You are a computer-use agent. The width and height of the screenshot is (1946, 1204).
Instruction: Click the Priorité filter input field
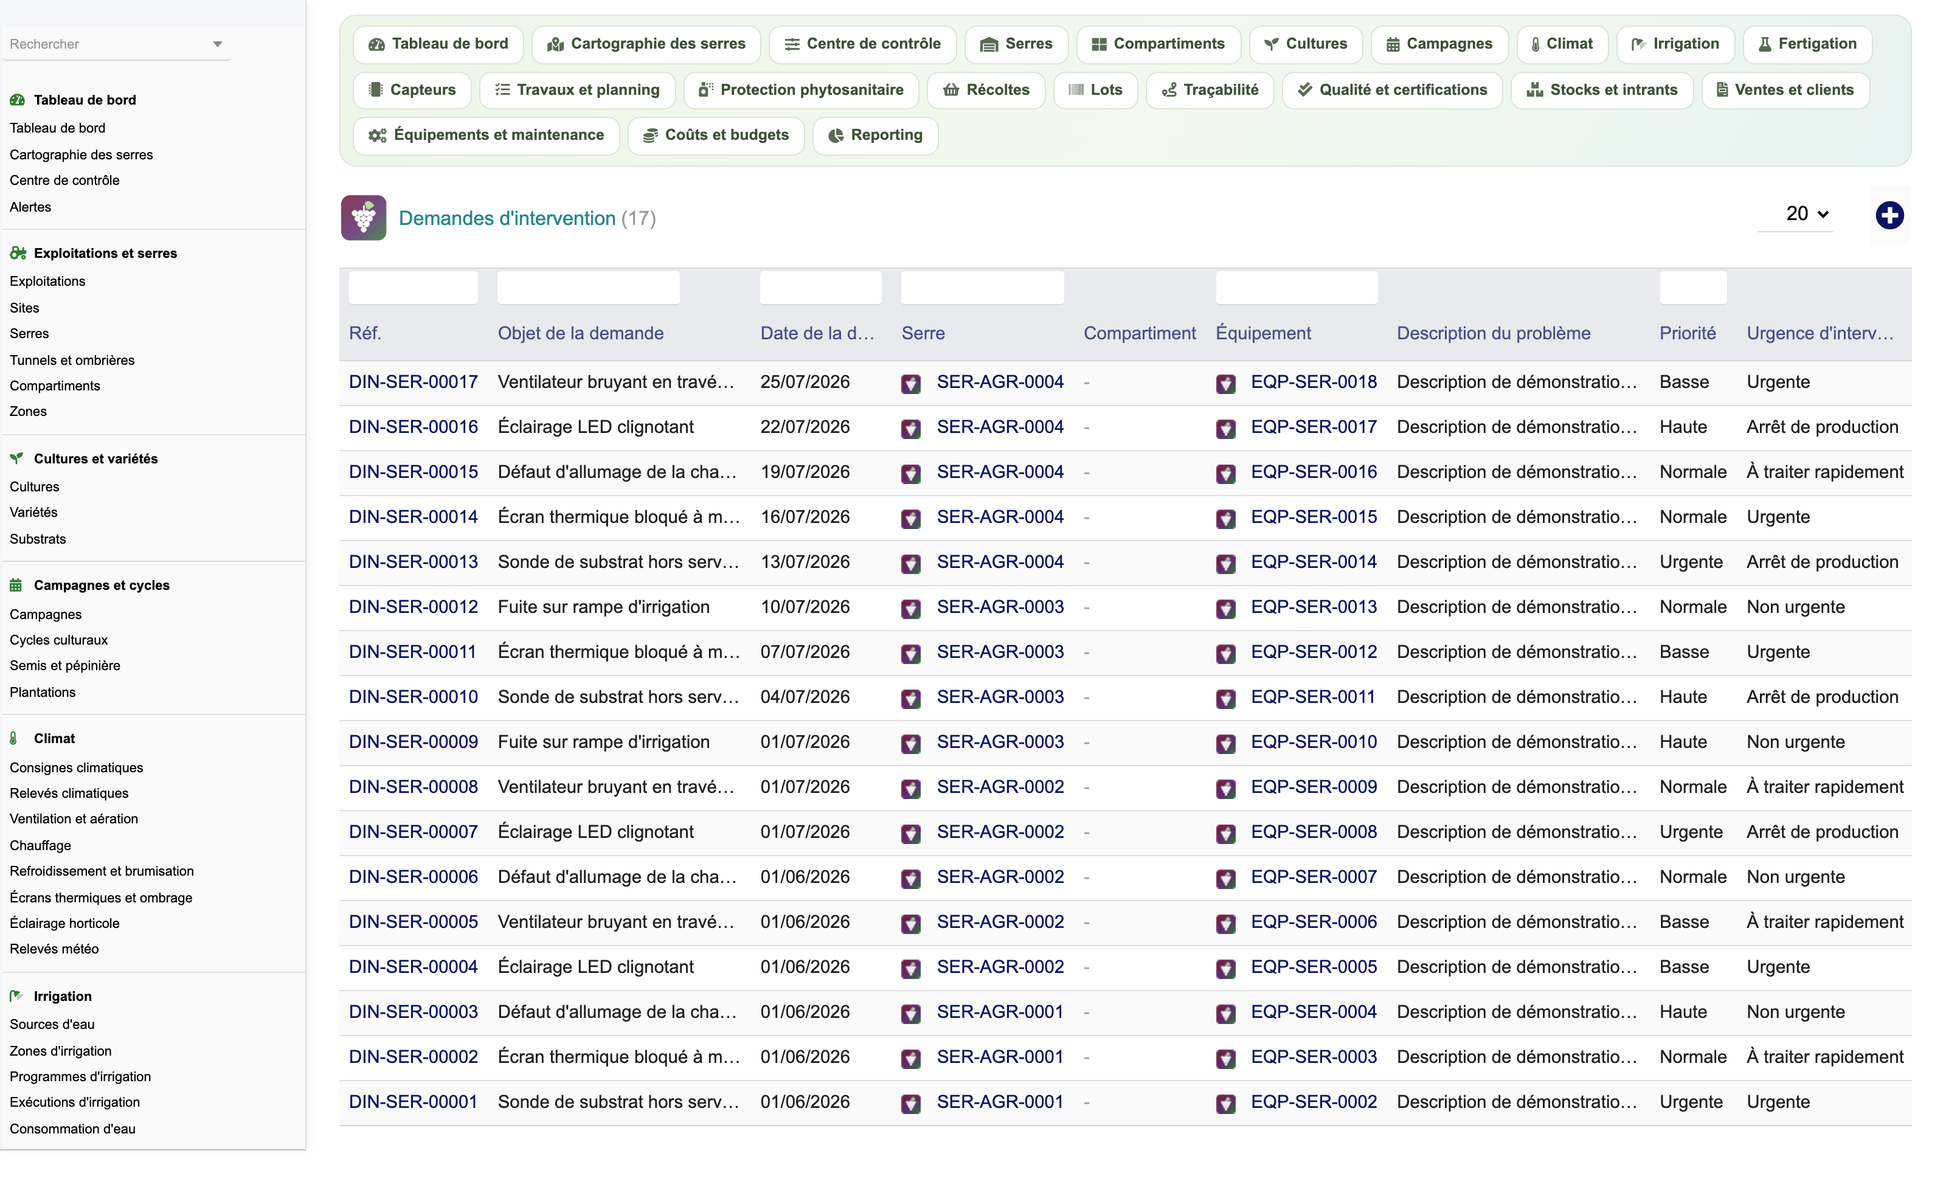pyautogui.click(x=1693, y=288)
